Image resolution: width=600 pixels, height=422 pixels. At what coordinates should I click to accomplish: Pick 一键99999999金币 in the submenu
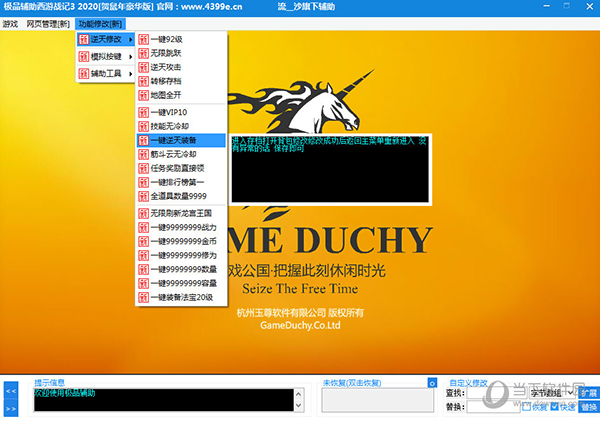click(x=181, y=241)
